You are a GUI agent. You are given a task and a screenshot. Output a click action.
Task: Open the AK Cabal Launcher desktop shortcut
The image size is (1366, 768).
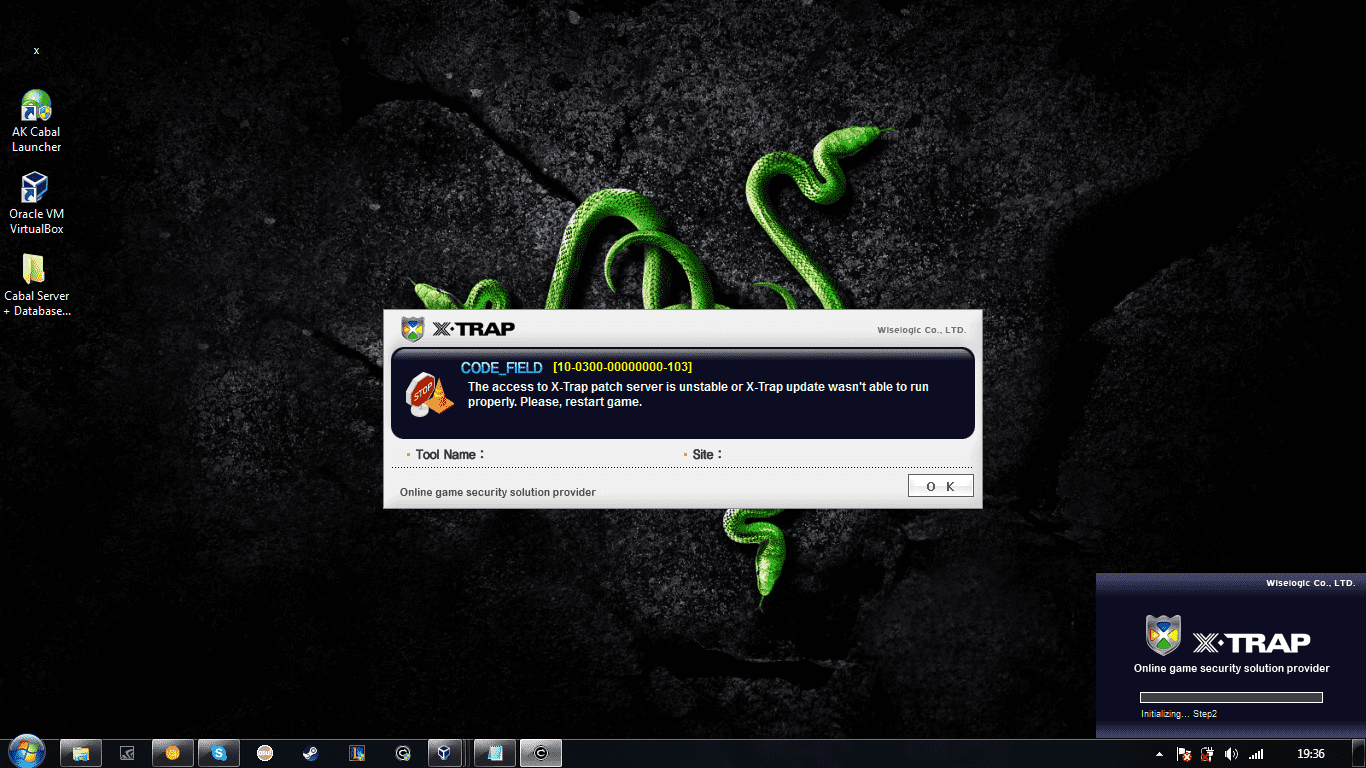click(x=36, y=121)
